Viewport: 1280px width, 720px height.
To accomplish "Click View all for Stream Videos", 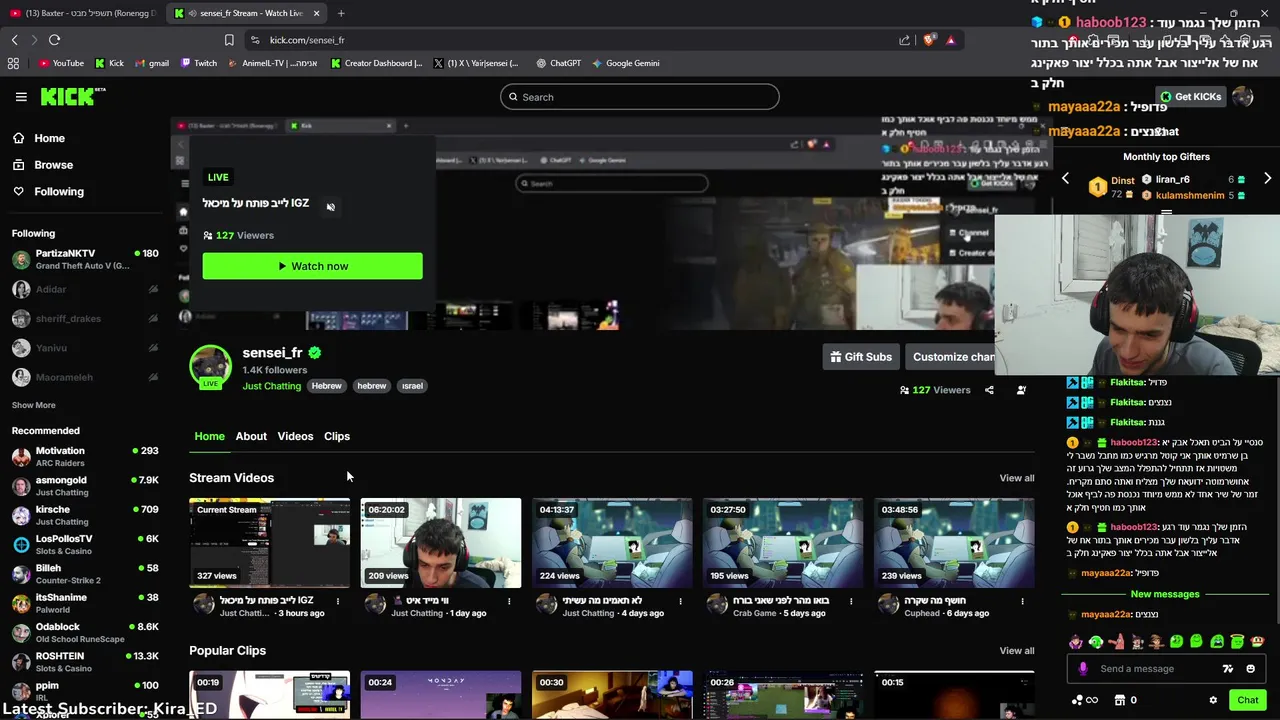I will pyautogui.click(x=1017, y=478).
